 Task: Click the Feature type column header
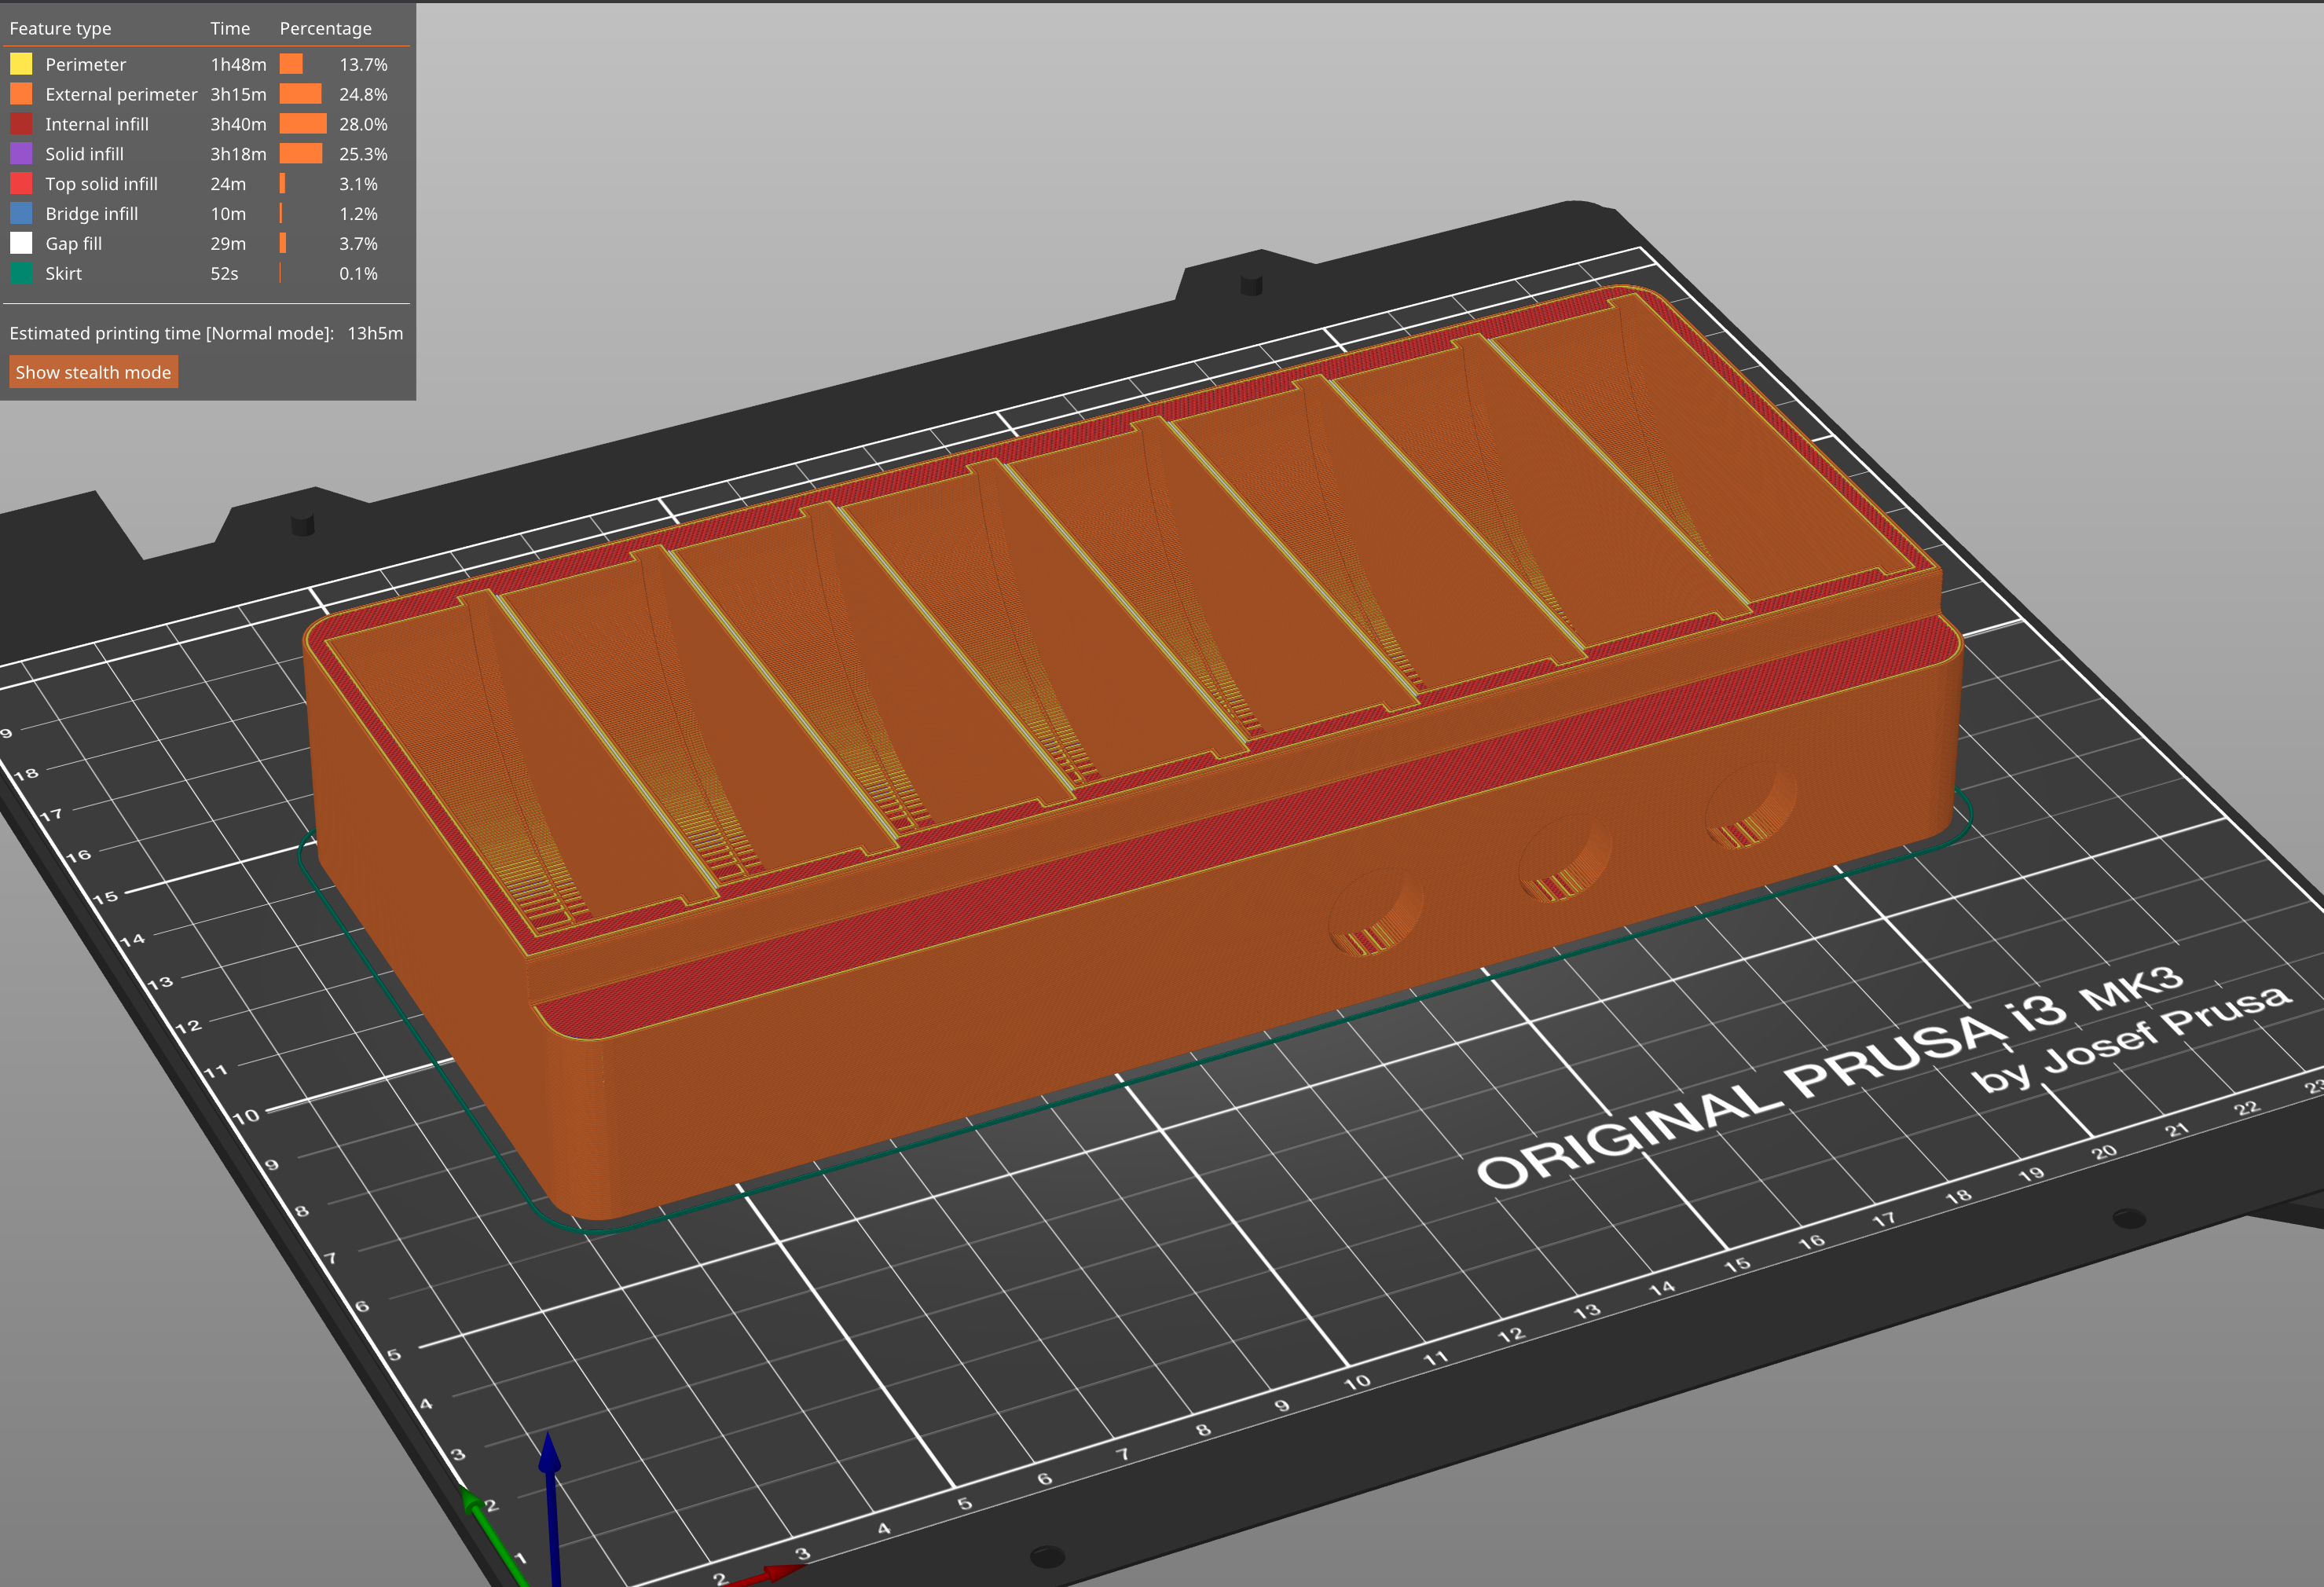(60, 28)
